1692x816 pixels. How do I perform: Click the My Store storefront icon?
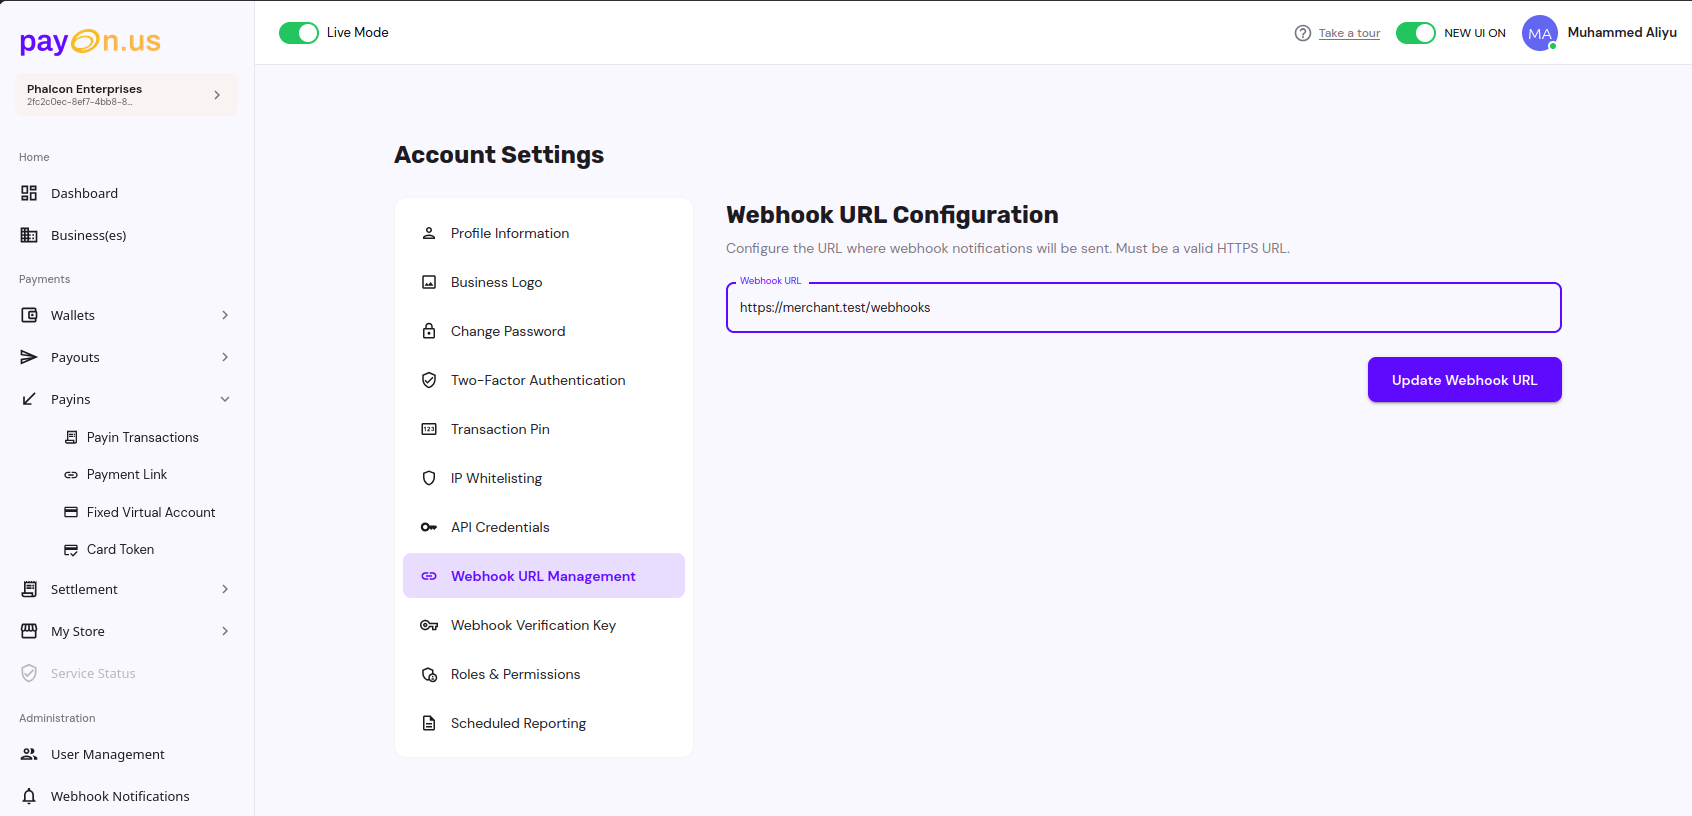click(x=29, y=631)
